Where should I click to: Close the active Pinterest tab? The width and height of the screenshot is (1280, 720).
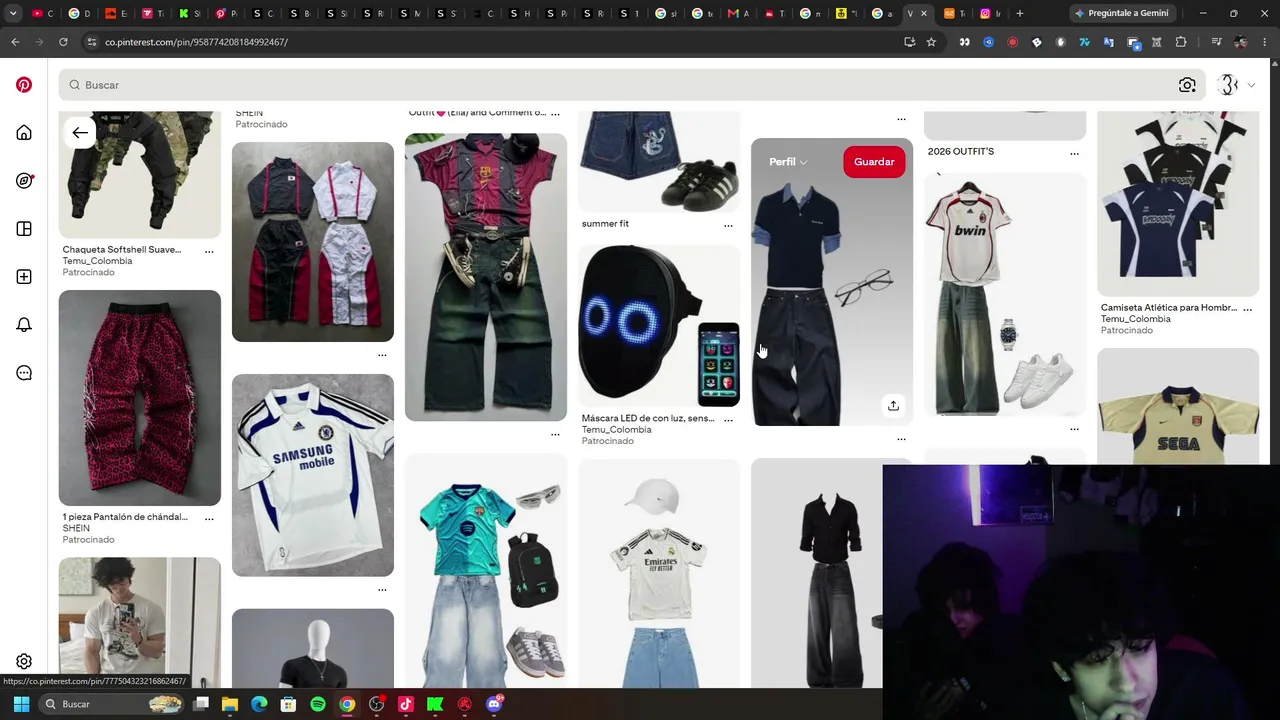(924, 13)
